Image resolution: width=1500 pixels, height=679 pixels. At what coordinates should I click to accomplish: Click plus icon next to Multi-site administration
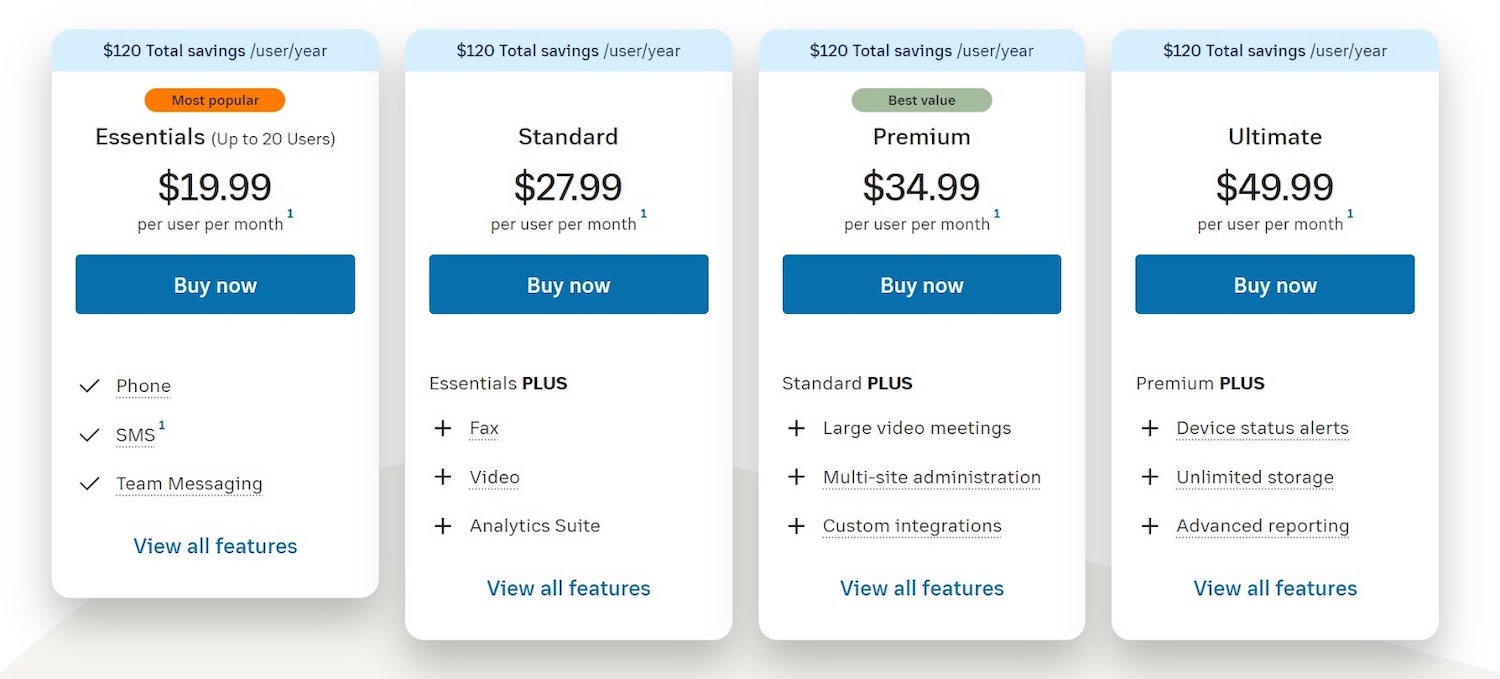[x=796, y=477]
